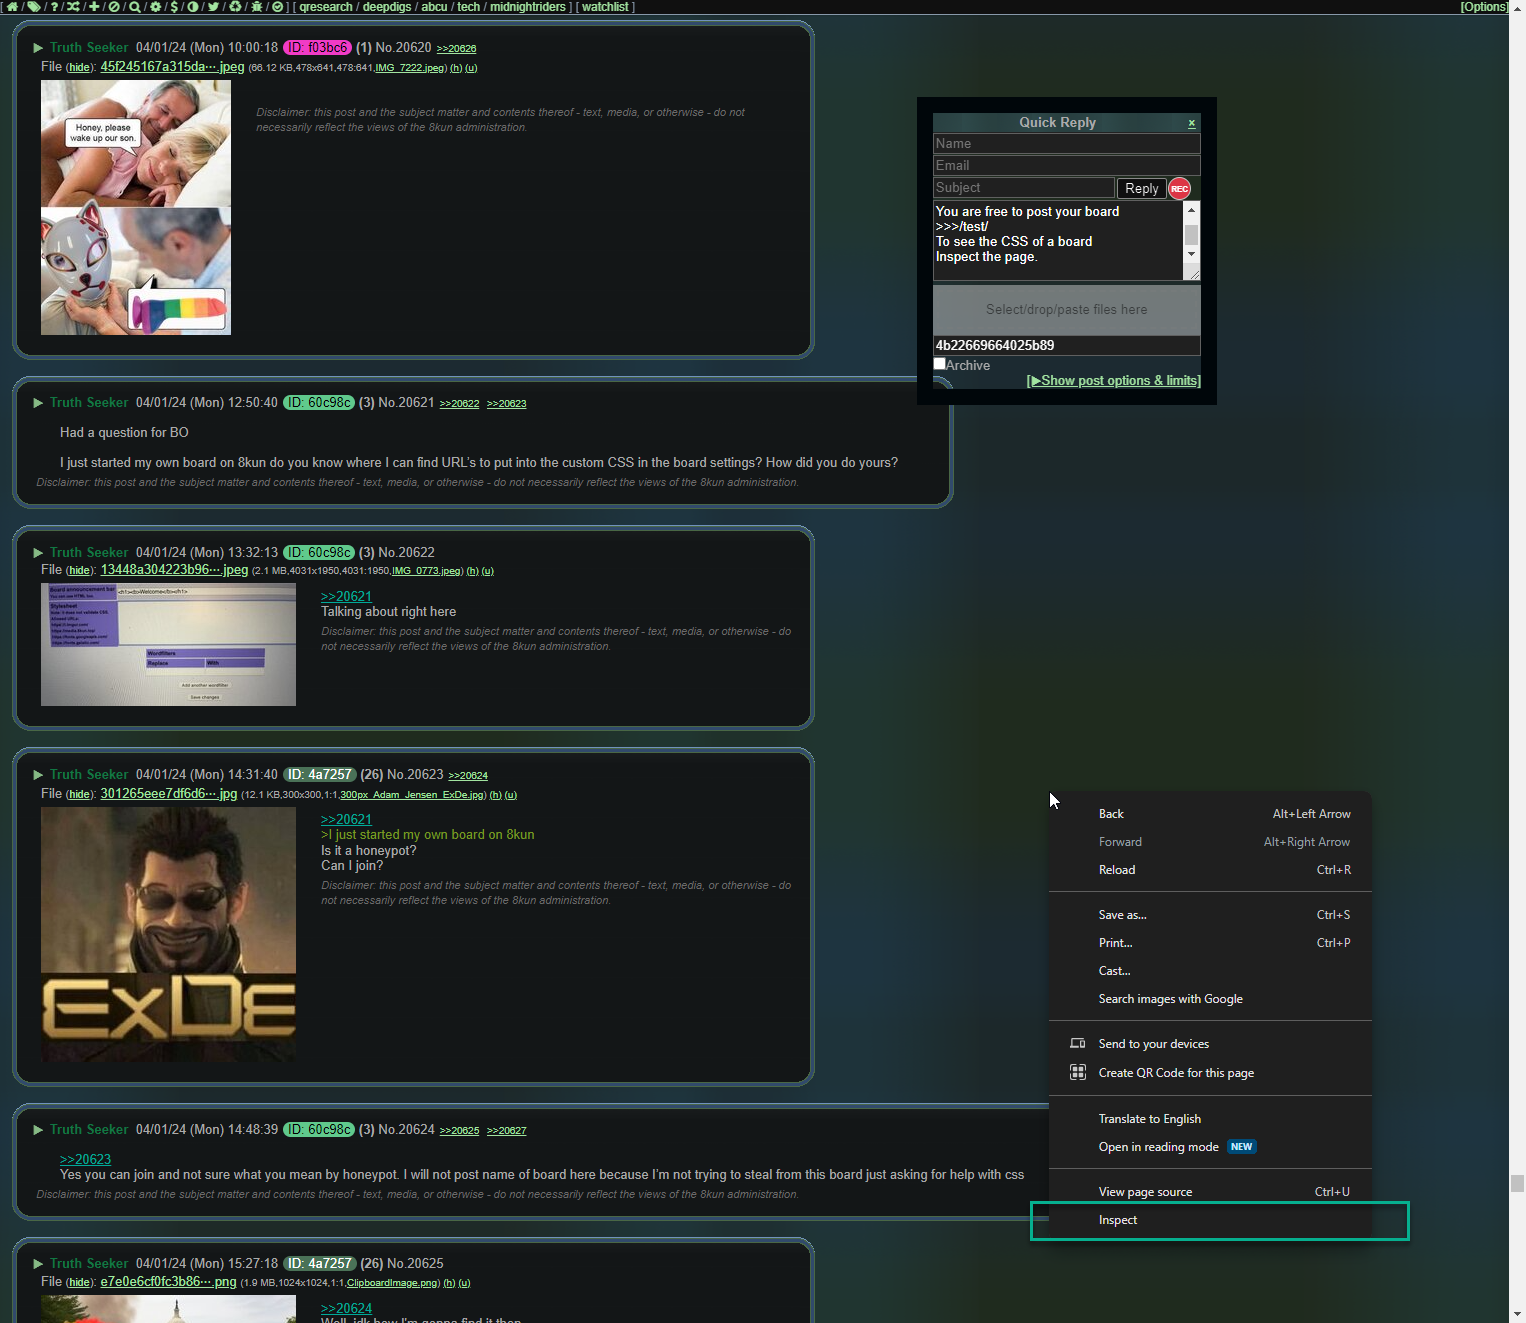Viewport: 1526px width, 1323px height.
Task: Collapse post No.20624 with its triangle
Action: pos(38,1130)
